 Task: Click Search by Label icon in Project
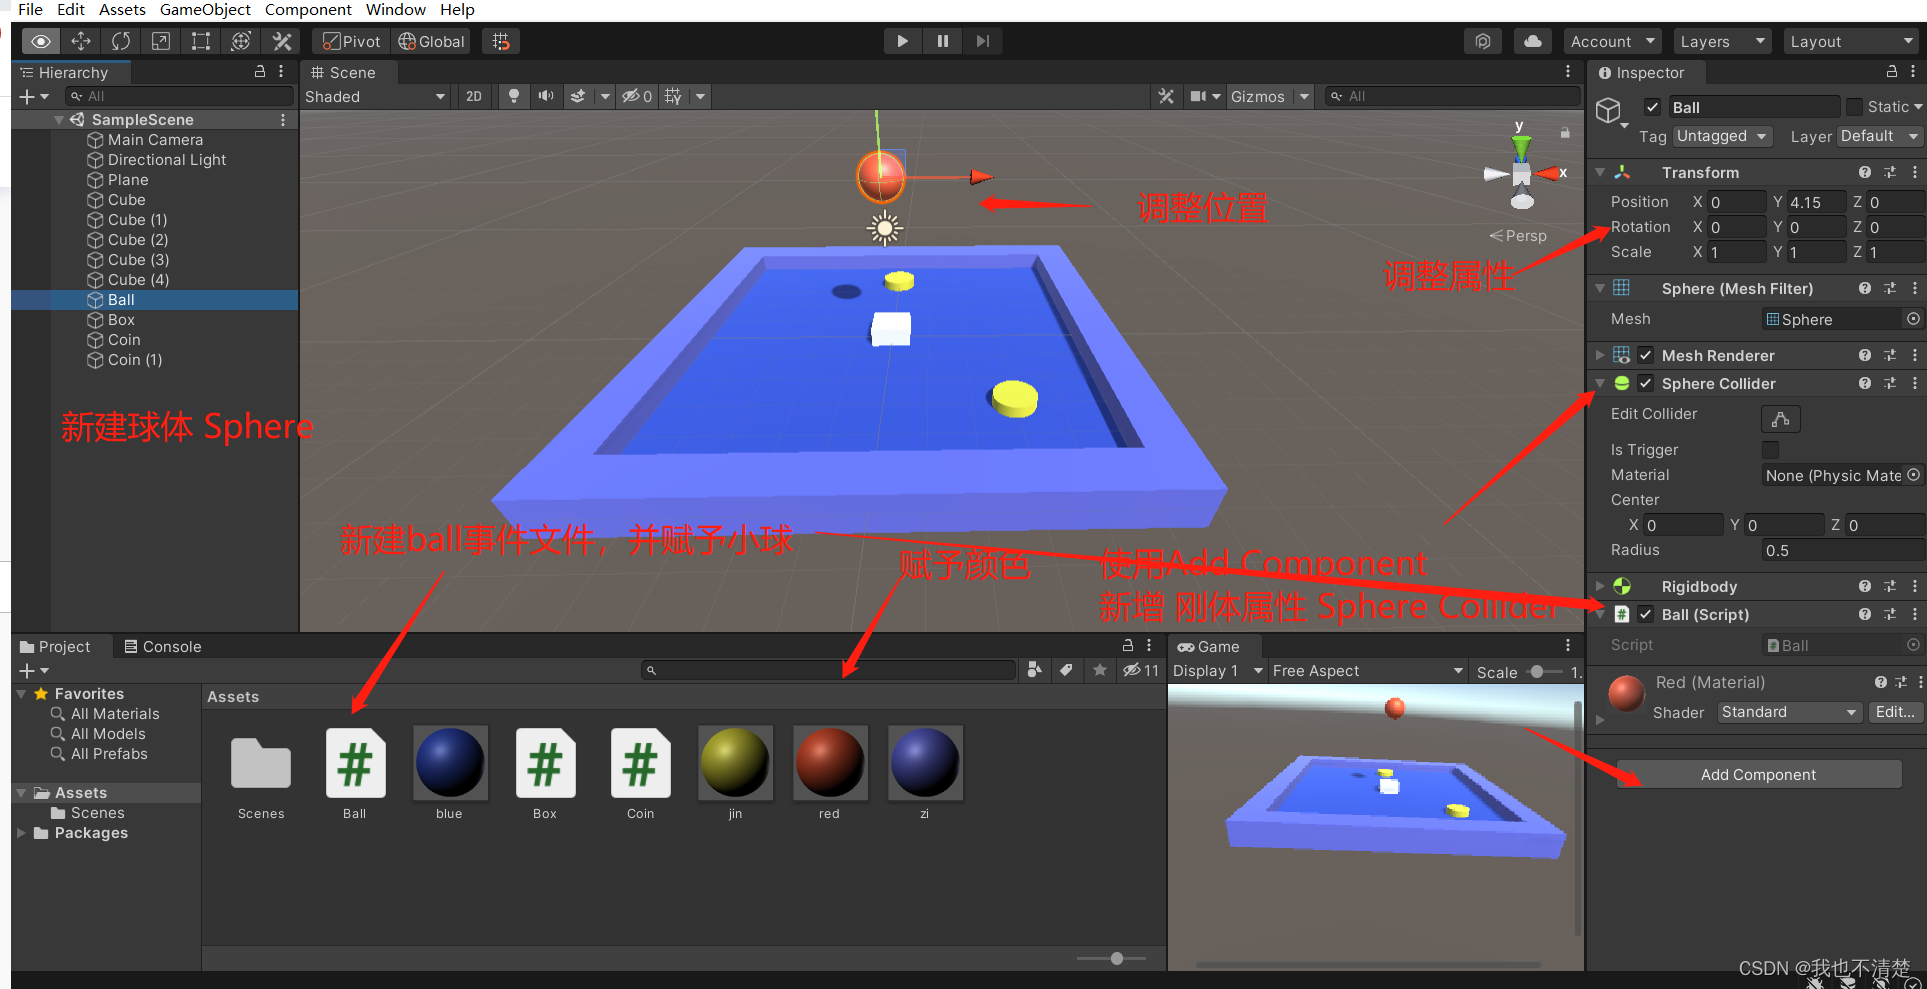[x=1066, y=670]
